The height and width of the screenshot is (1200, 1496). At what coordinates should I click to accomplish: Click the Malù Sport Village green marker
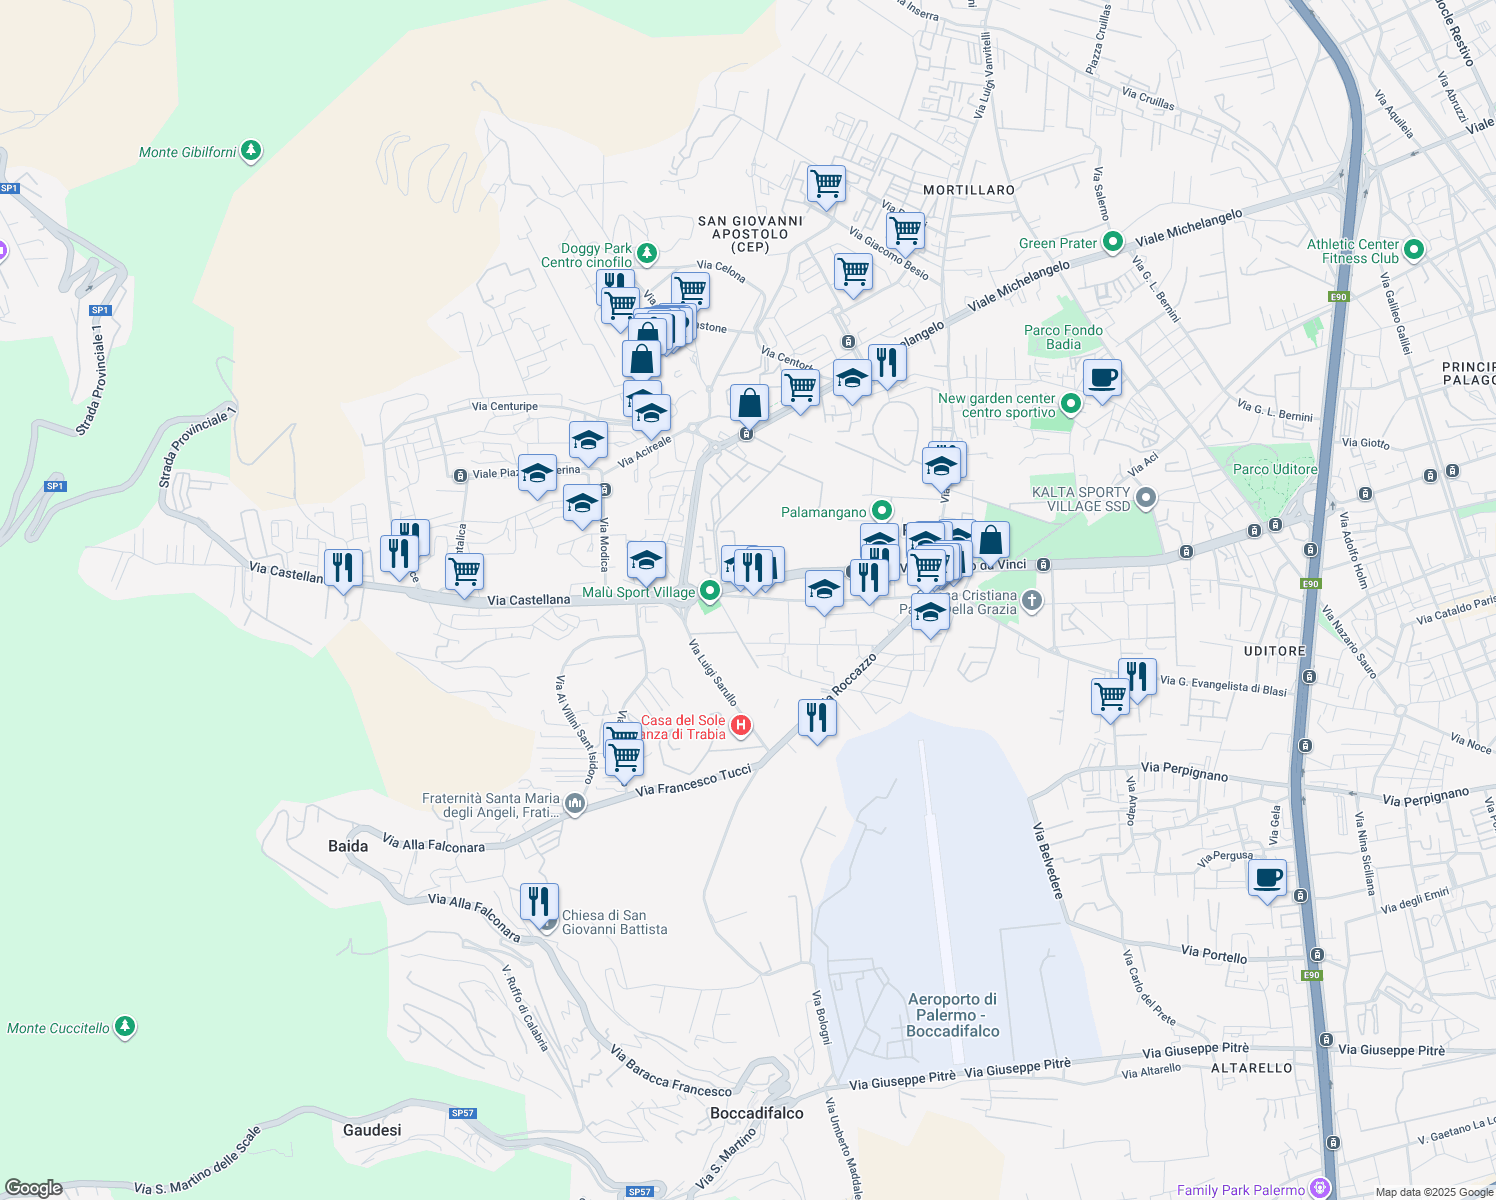click(709, 591)
